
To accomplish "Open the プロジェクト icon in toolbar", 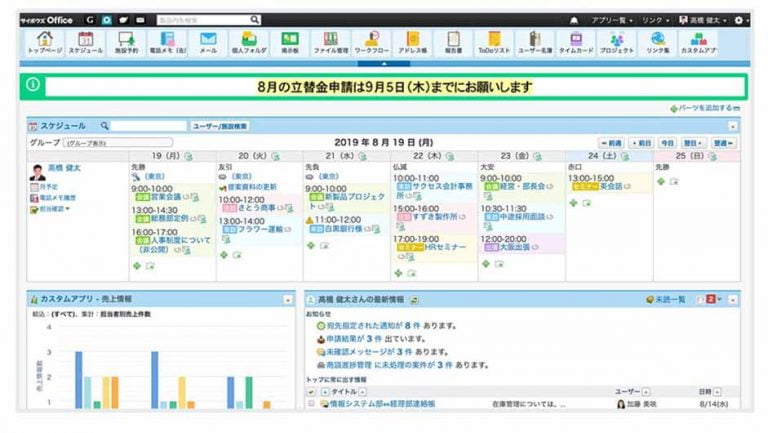I will (617, 42).
